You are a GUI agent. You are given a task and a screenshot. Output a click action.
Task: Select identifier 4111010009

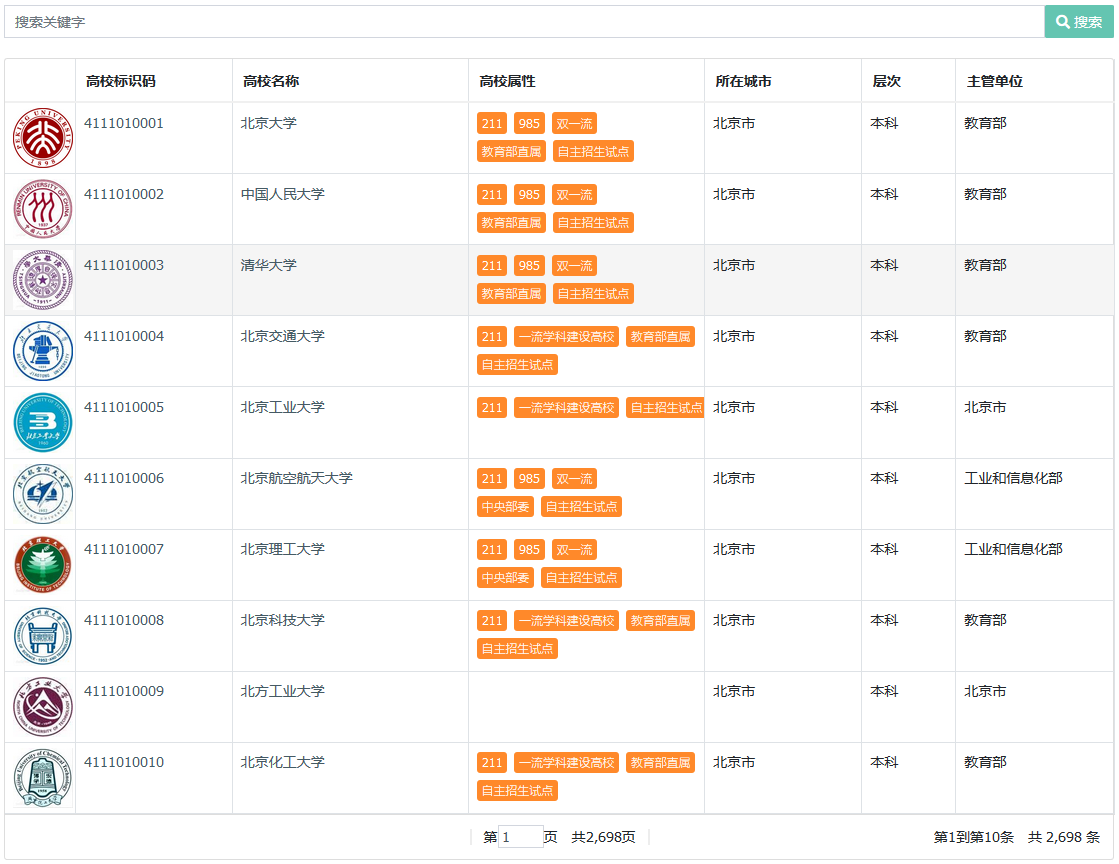[x=124, y=691]
